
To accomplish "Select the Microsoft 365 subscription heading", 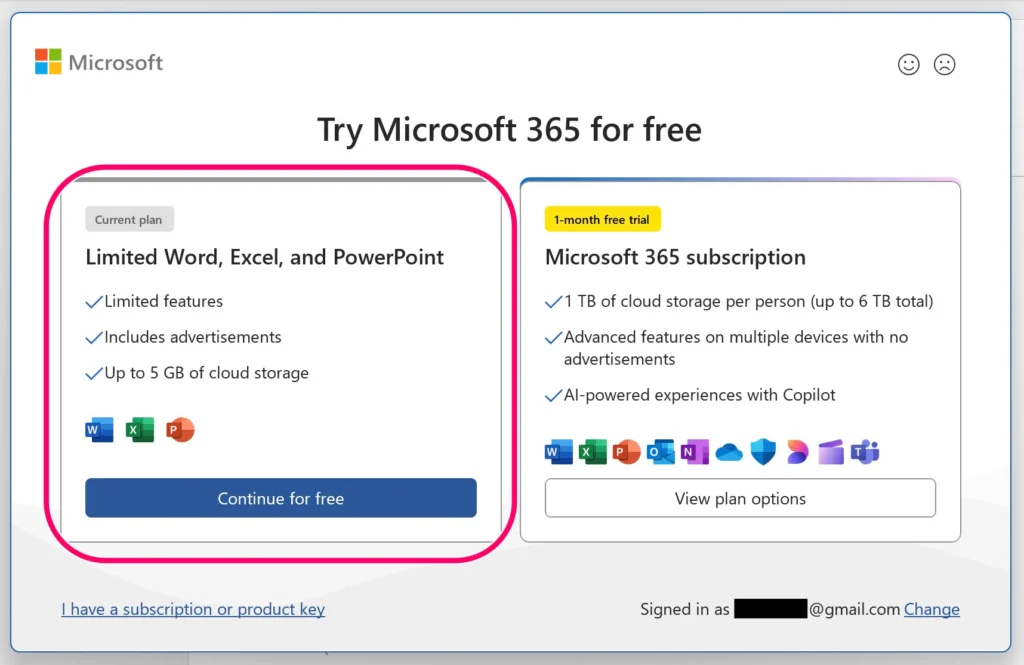I will pos(675,257).
